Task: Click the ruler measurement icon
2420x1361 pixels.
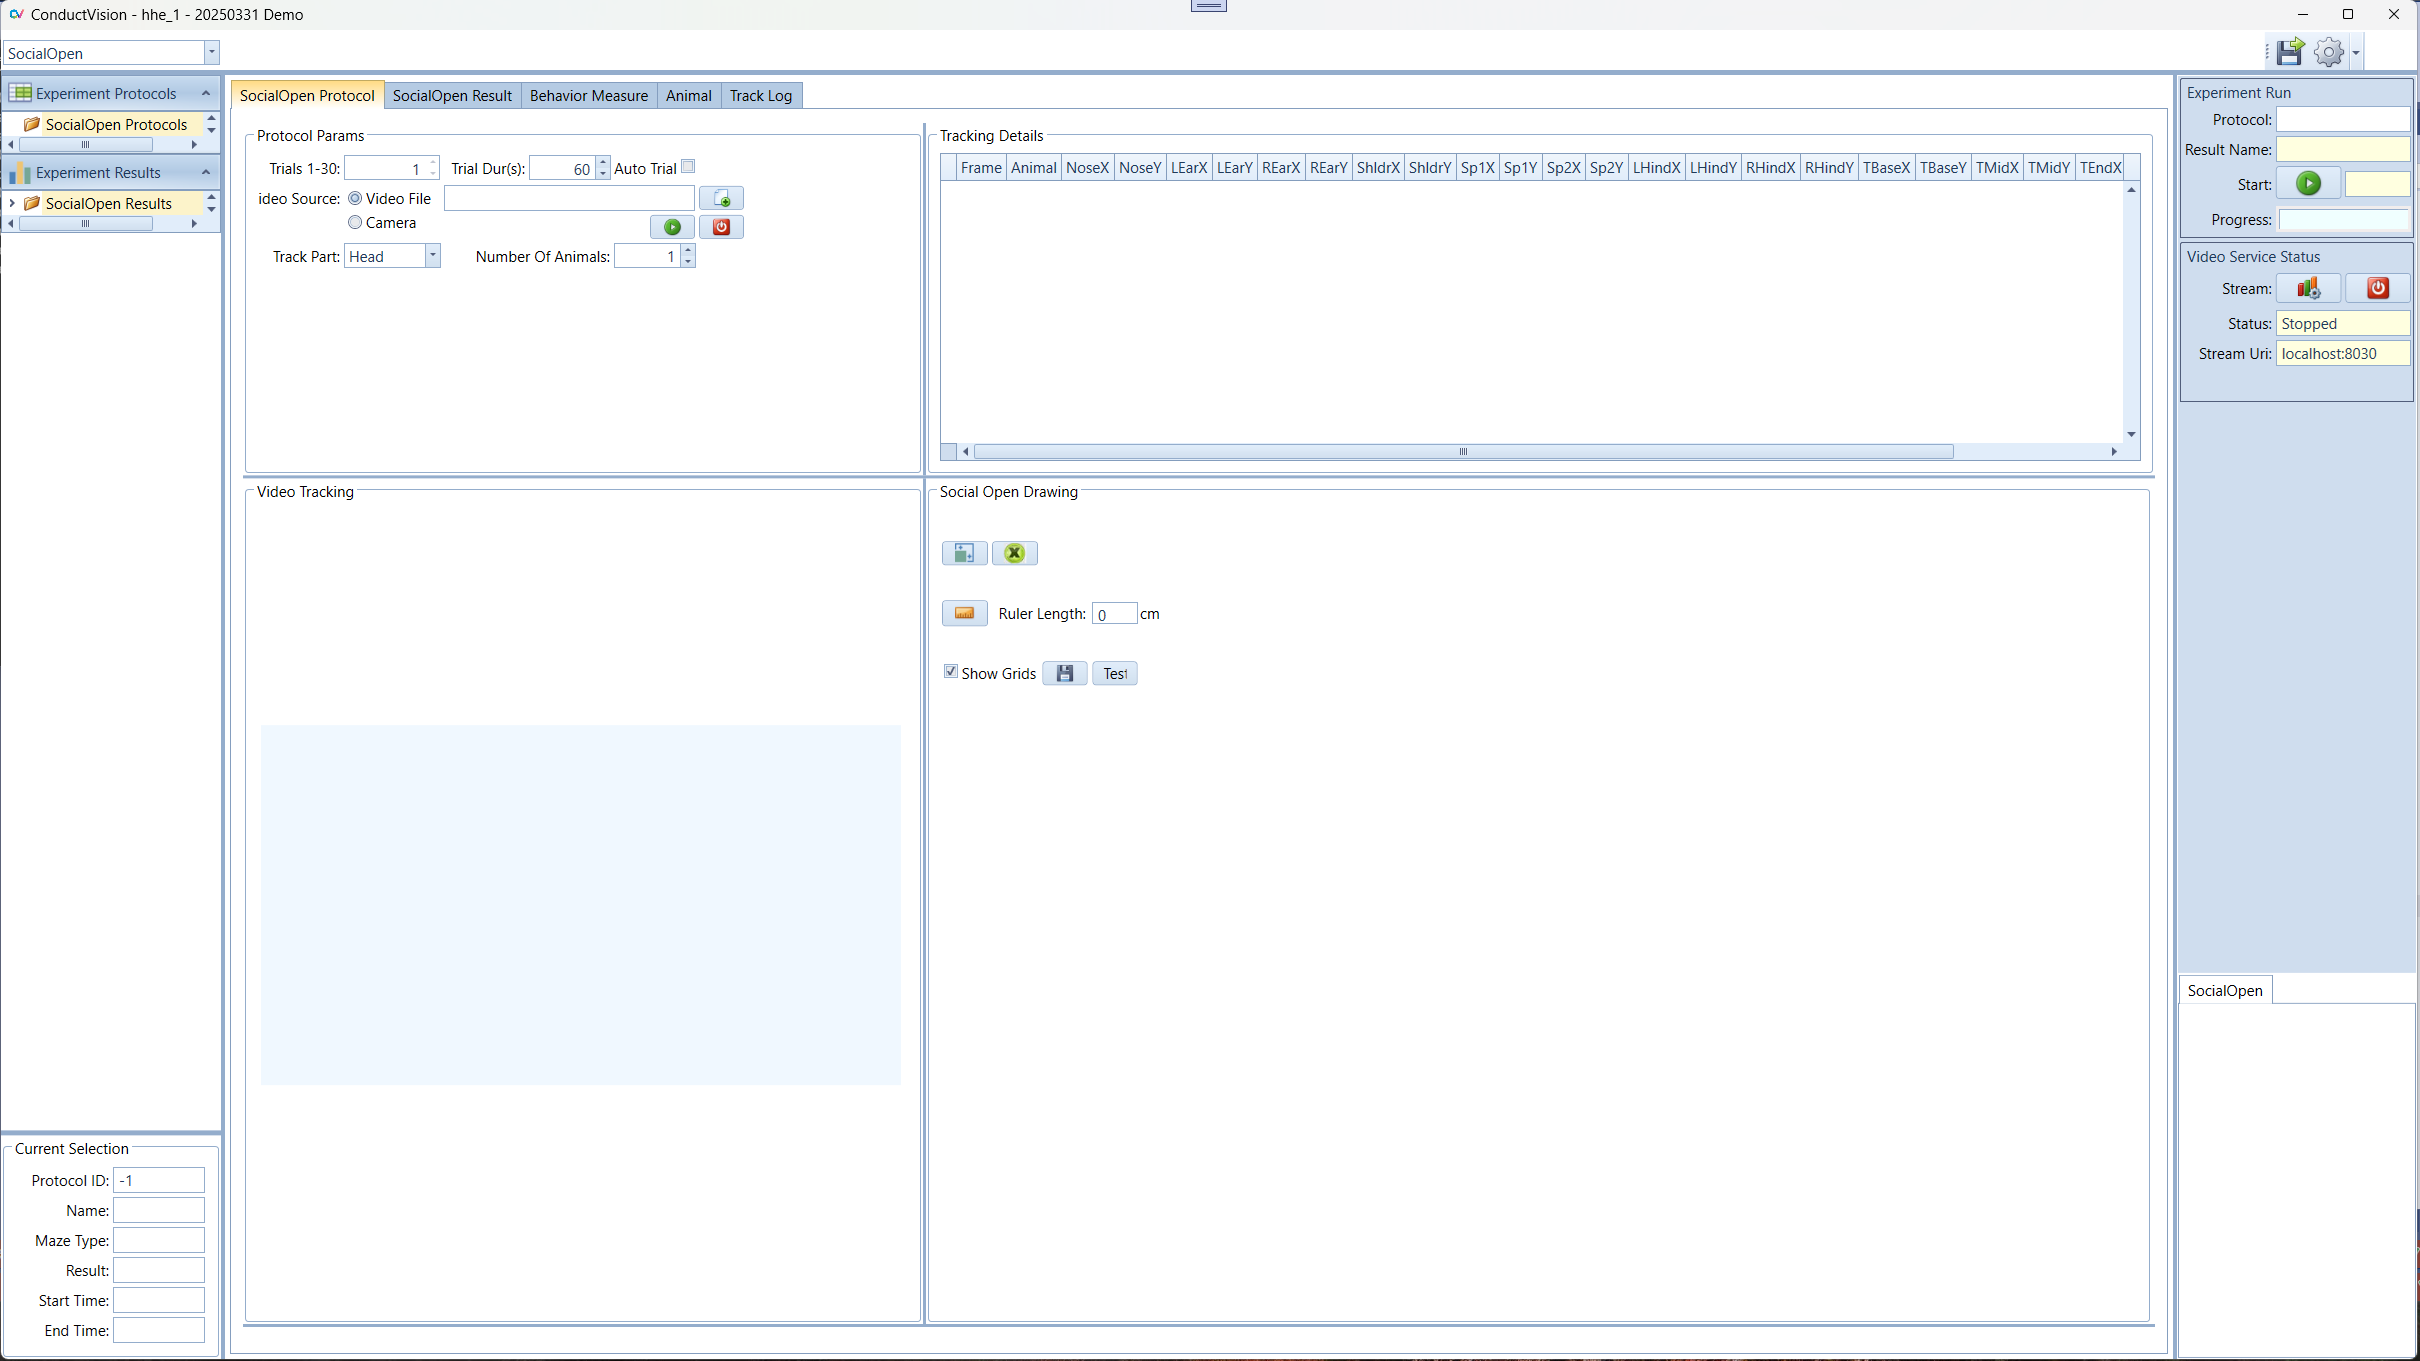Action: point(964,613)
